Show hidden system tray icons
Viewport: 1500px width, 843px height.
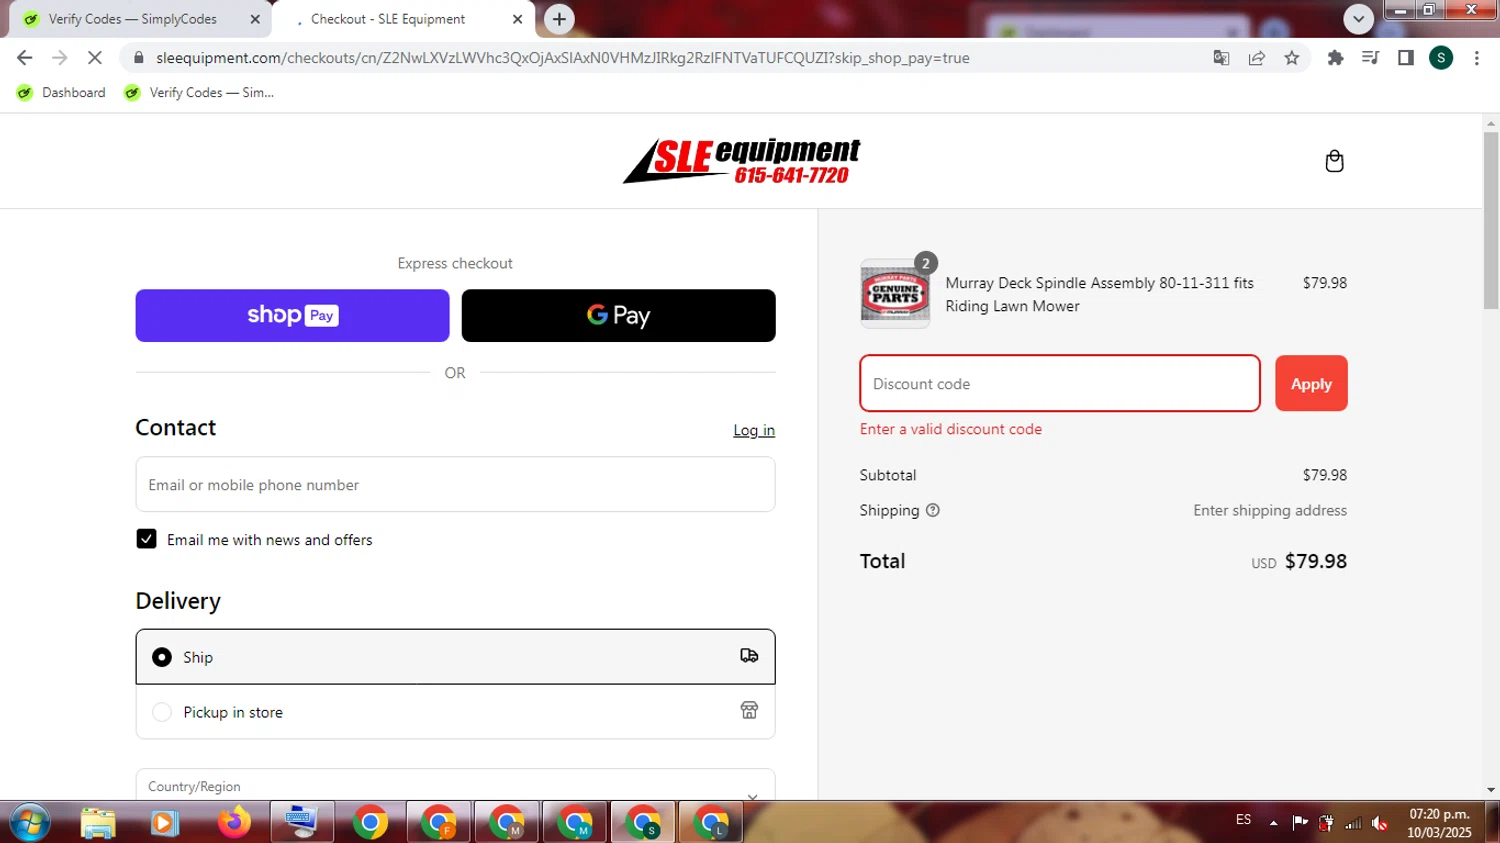coord(1273,823)
